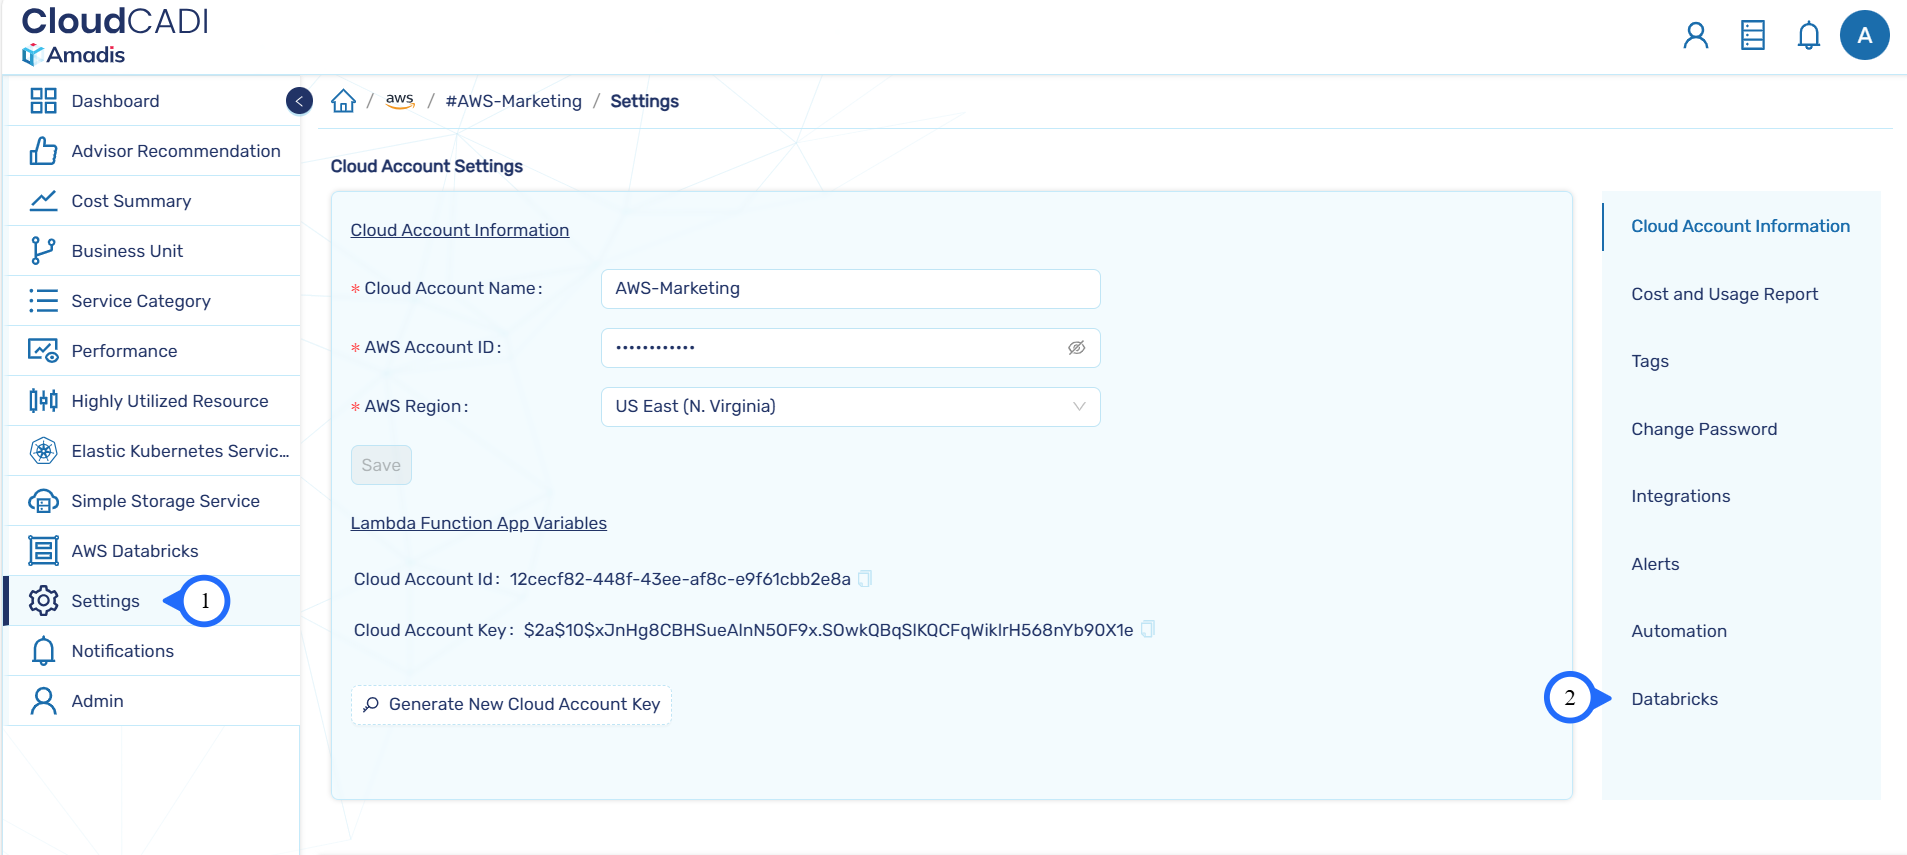Click the Business Unit branch icon
This screenshot has height=855, width=1907.
(43, 251)
